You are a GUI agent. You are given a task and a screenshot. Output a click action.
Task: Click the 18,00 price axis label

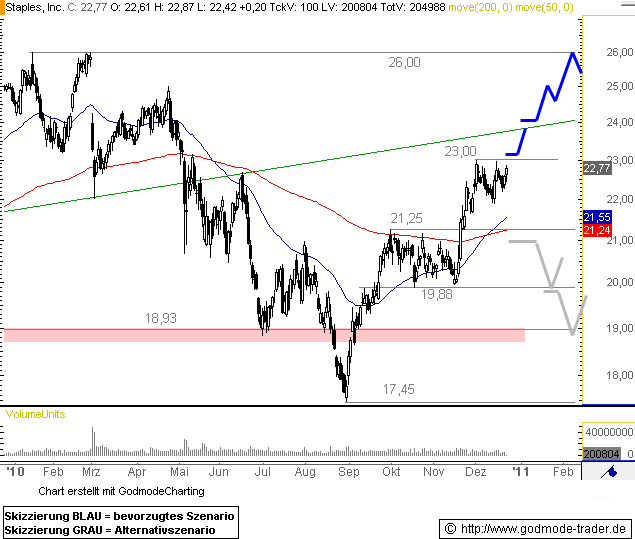[x=620, y=375]
